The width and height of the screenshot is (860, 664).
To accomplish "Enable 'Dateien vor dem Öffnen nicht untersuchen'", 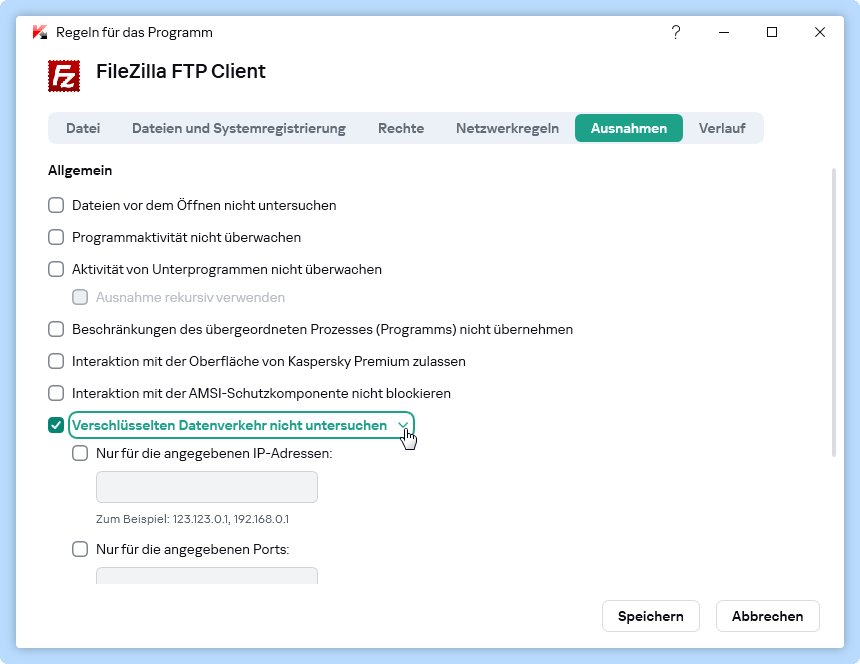I will [x=57, y=206].
